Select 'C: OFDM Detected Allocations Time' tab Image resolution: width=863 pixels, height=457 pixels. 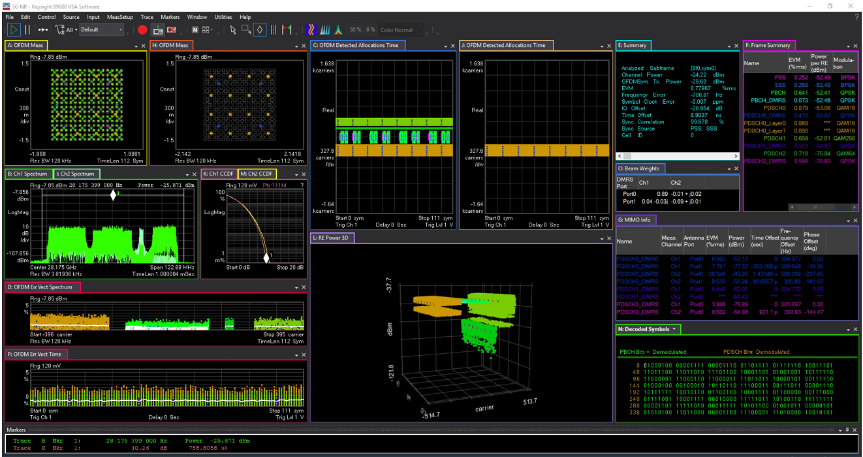tap(358, 45)
